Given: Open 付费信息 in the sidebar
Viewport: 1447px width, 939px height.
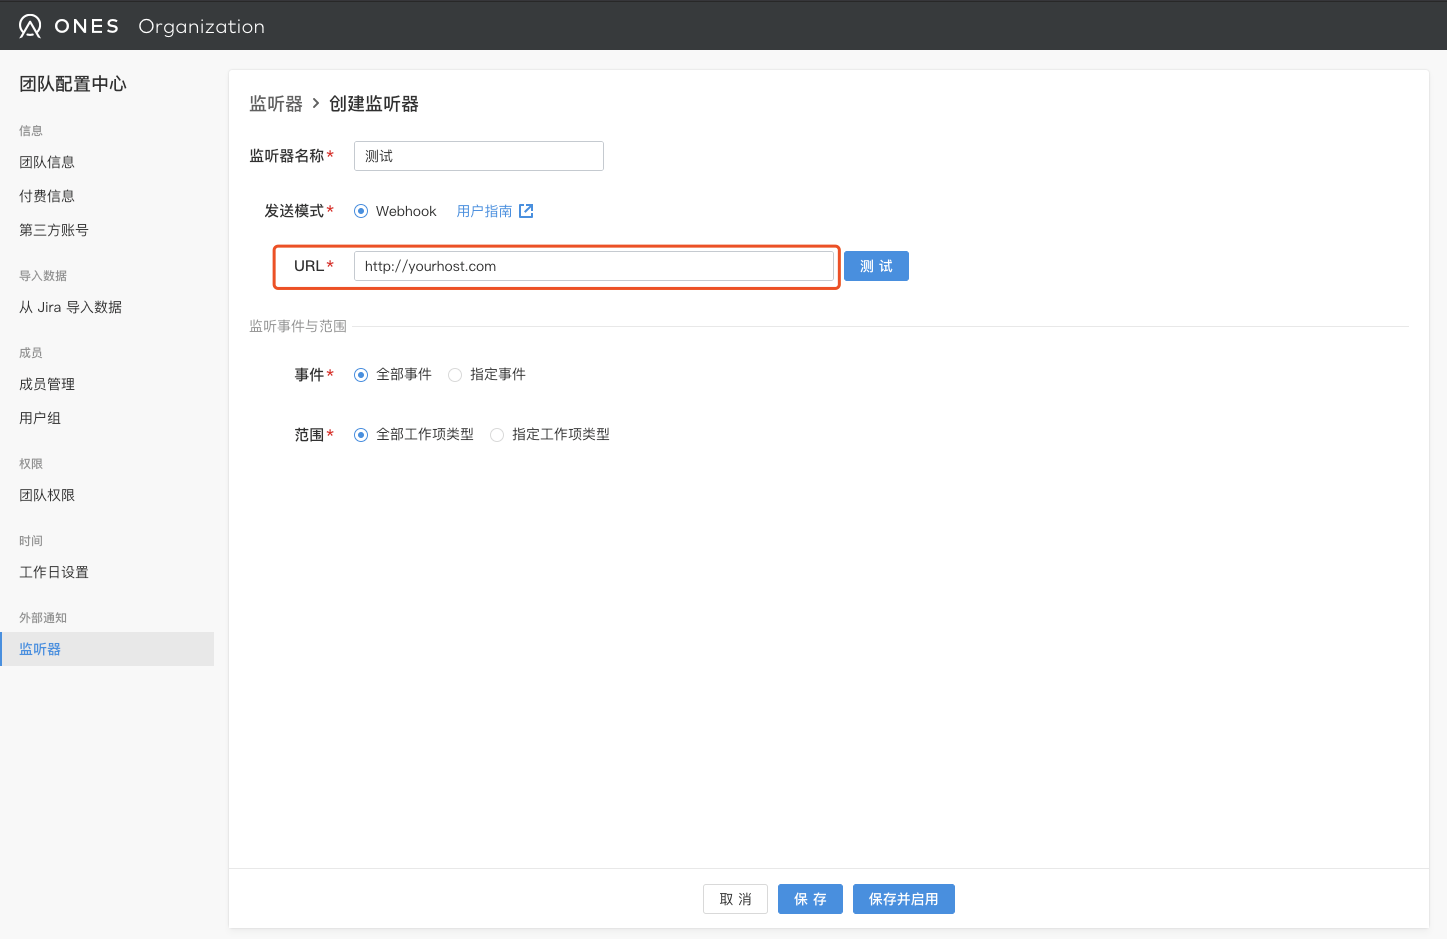Looking at the screenshot, I should pos(47,196).
